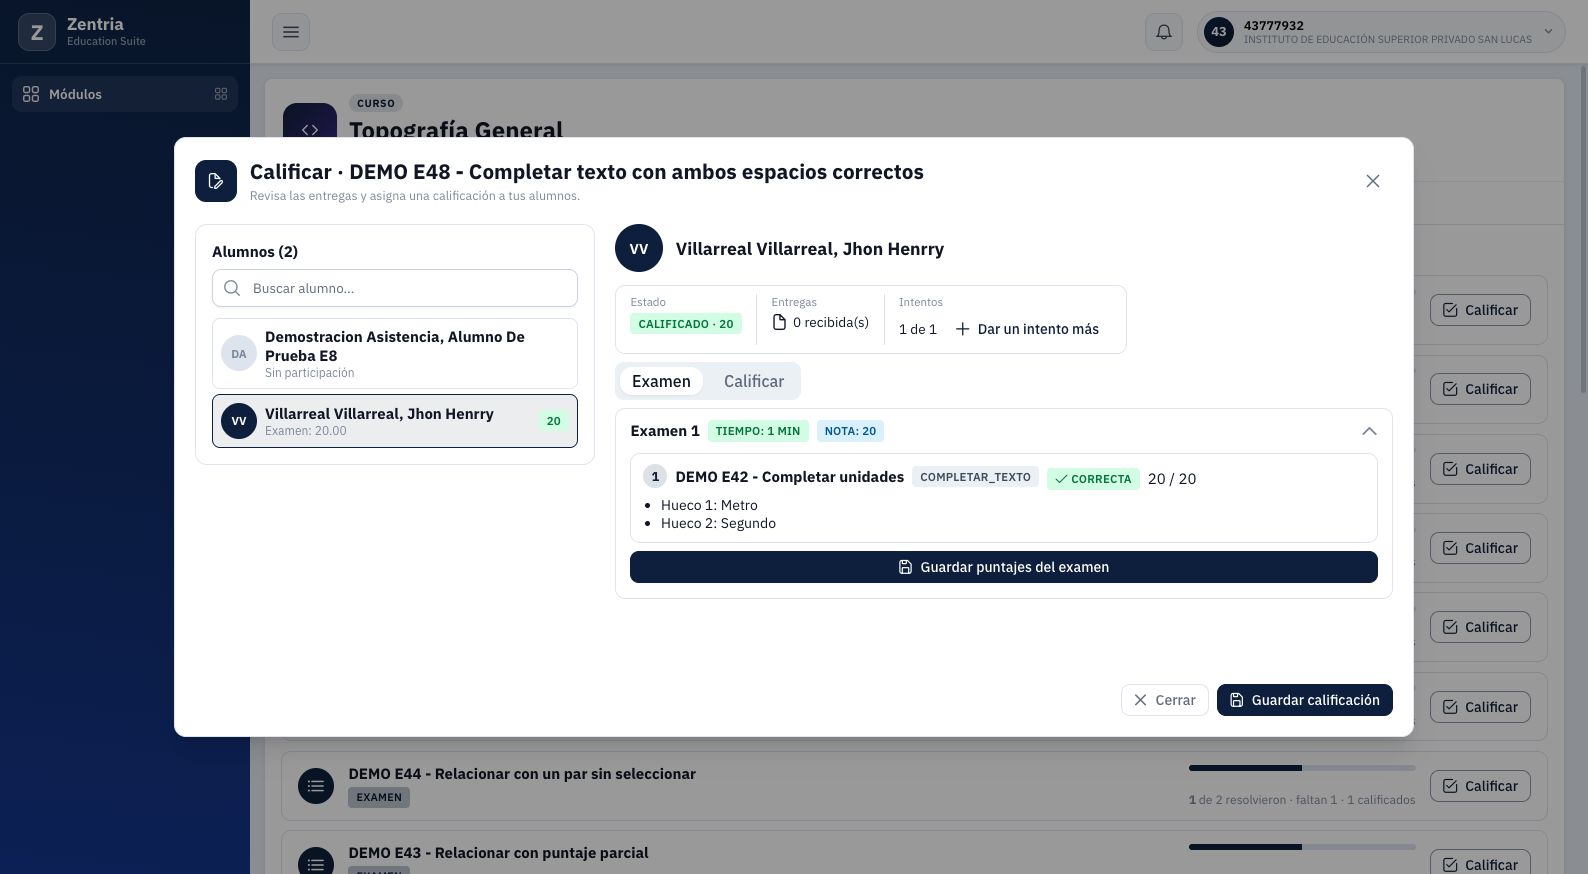
Task: Click 'Hueco 2: Segundo' answer text
Action: click(718, 523)
